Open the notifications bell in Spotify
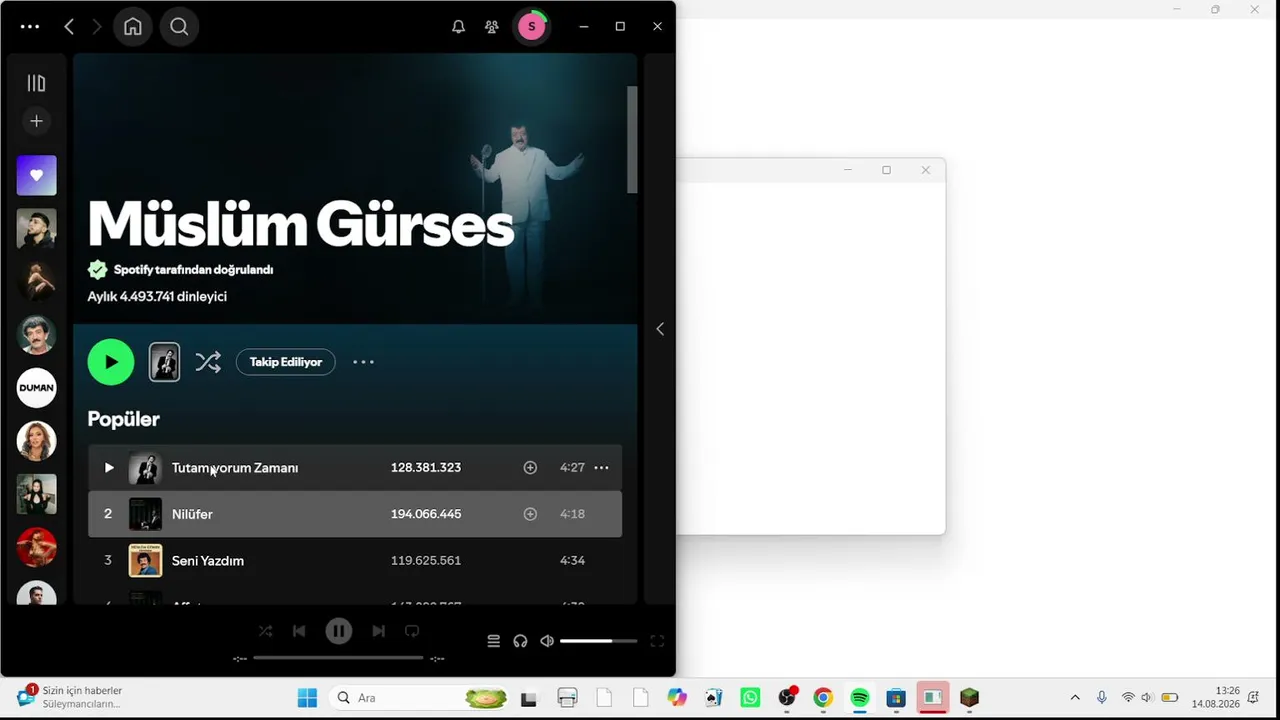1280x720 pixels. [x=458, y=27]
